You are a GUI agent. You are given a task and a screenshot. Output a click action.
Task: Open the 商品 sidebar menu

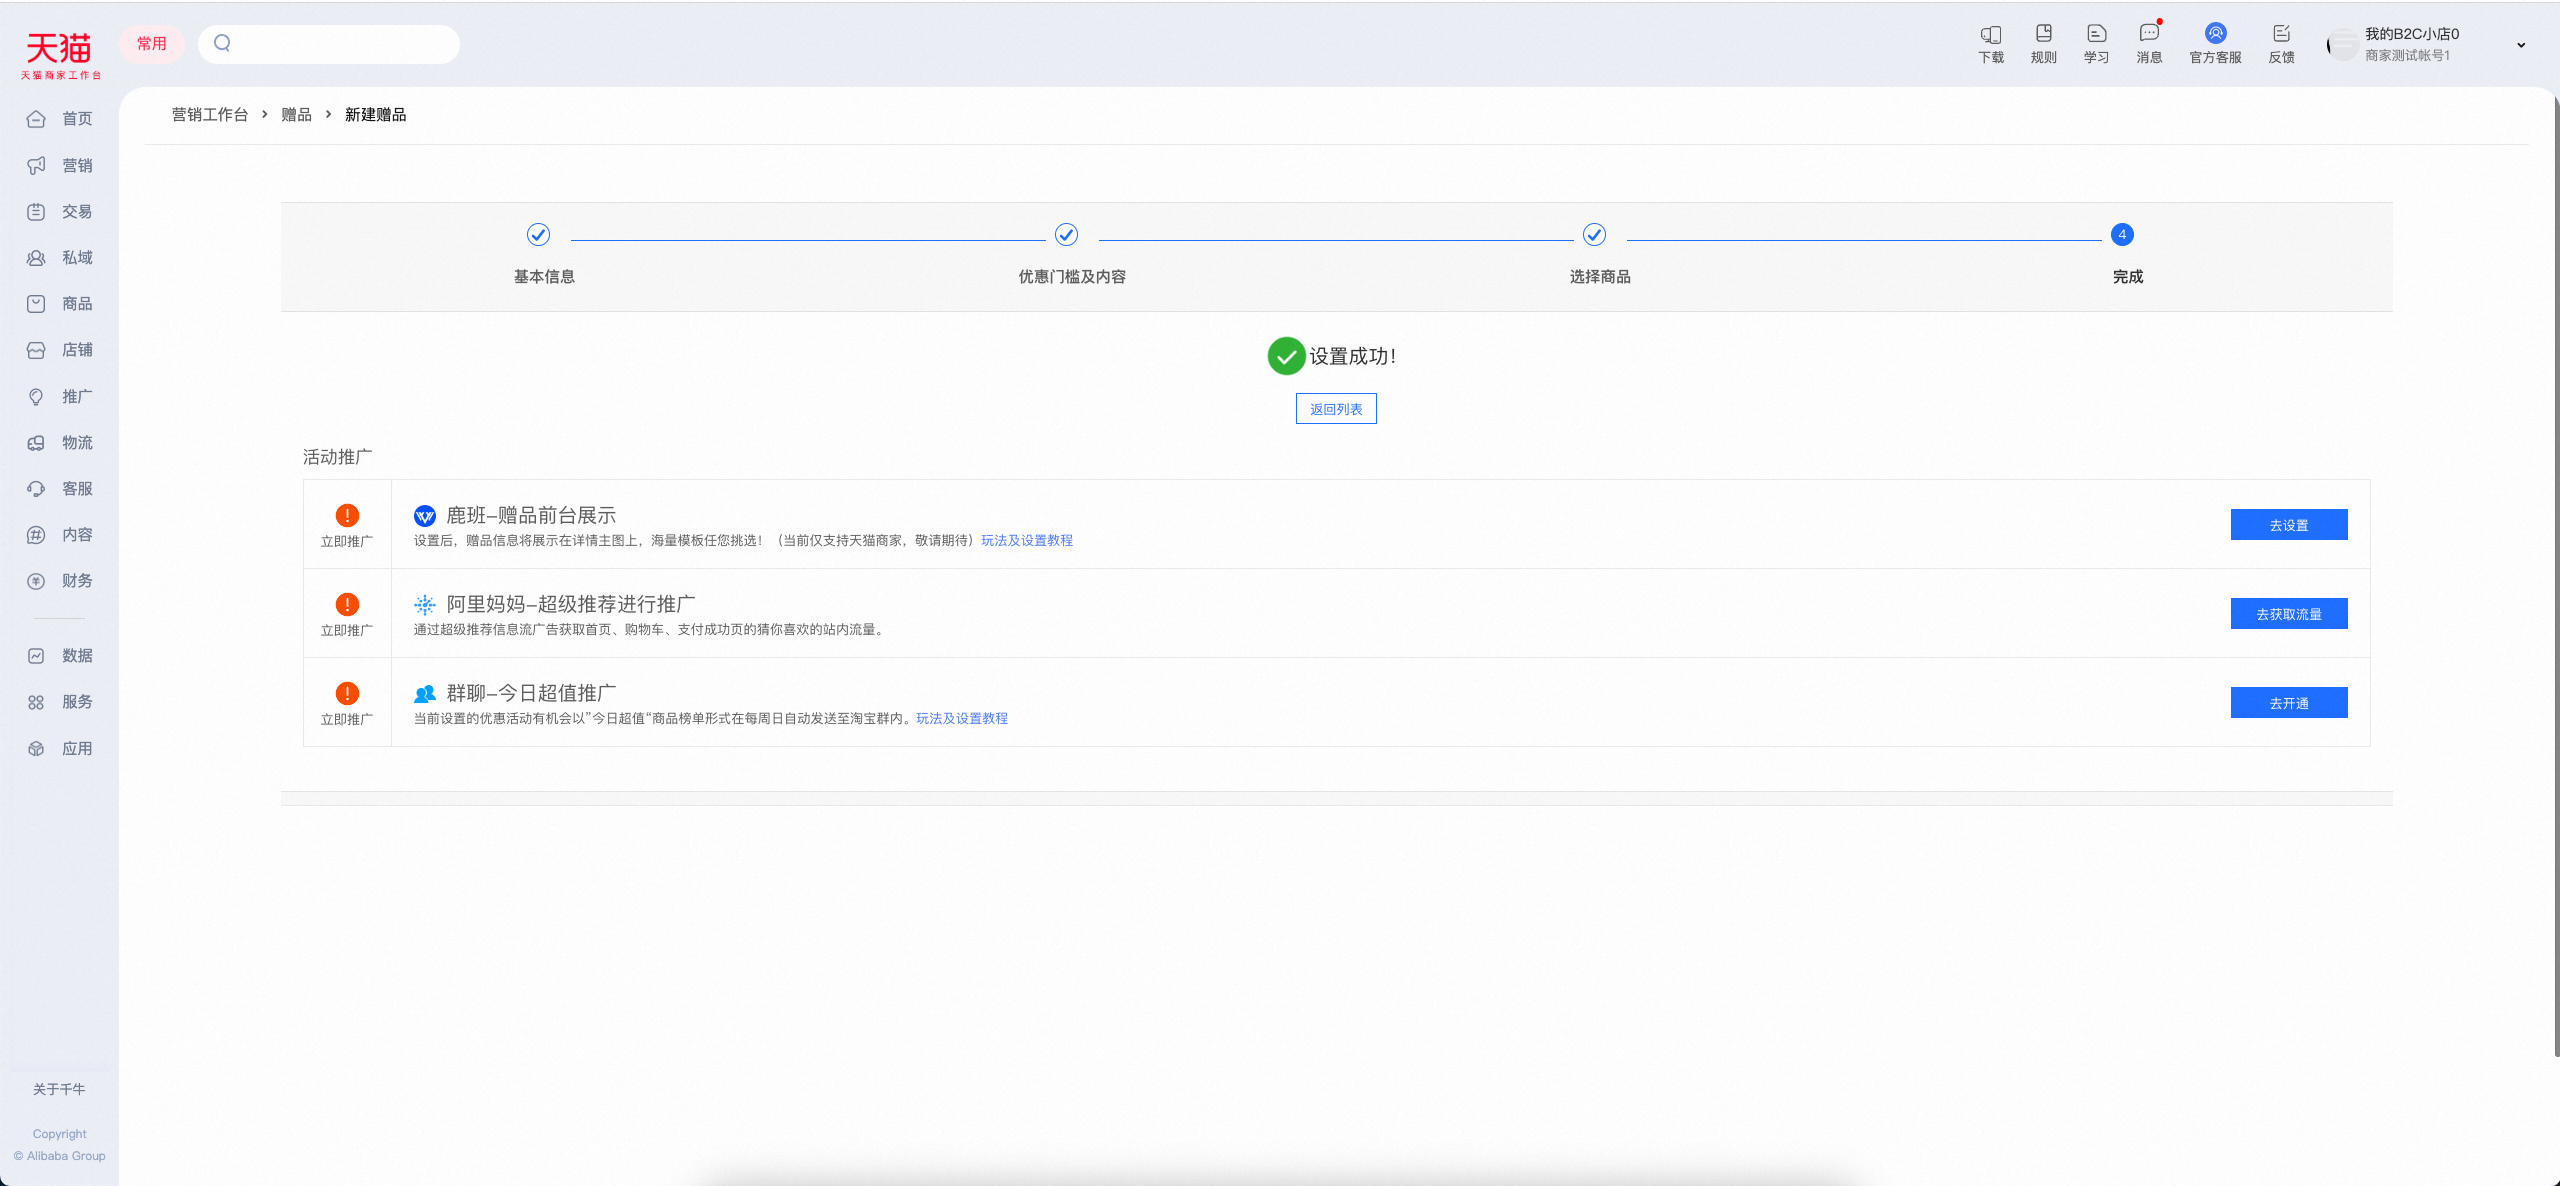(x=60, y=303)
